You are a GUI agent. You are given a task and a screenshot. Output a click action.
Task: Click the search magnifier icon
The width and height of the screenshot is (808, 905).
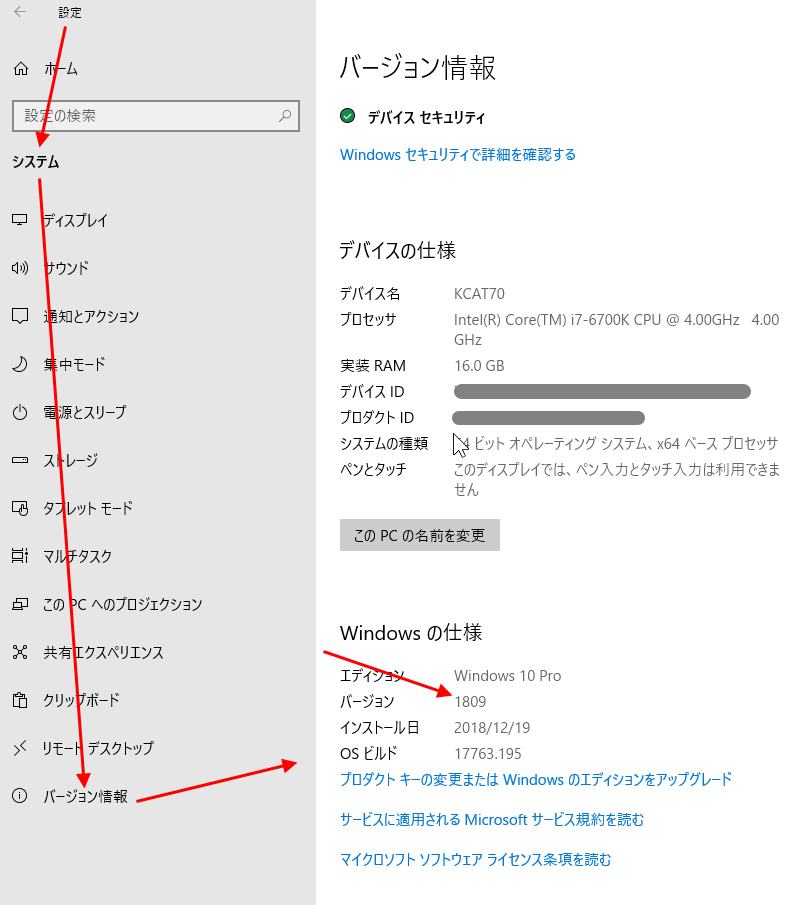pyautogui.click(x=285, y=115)
